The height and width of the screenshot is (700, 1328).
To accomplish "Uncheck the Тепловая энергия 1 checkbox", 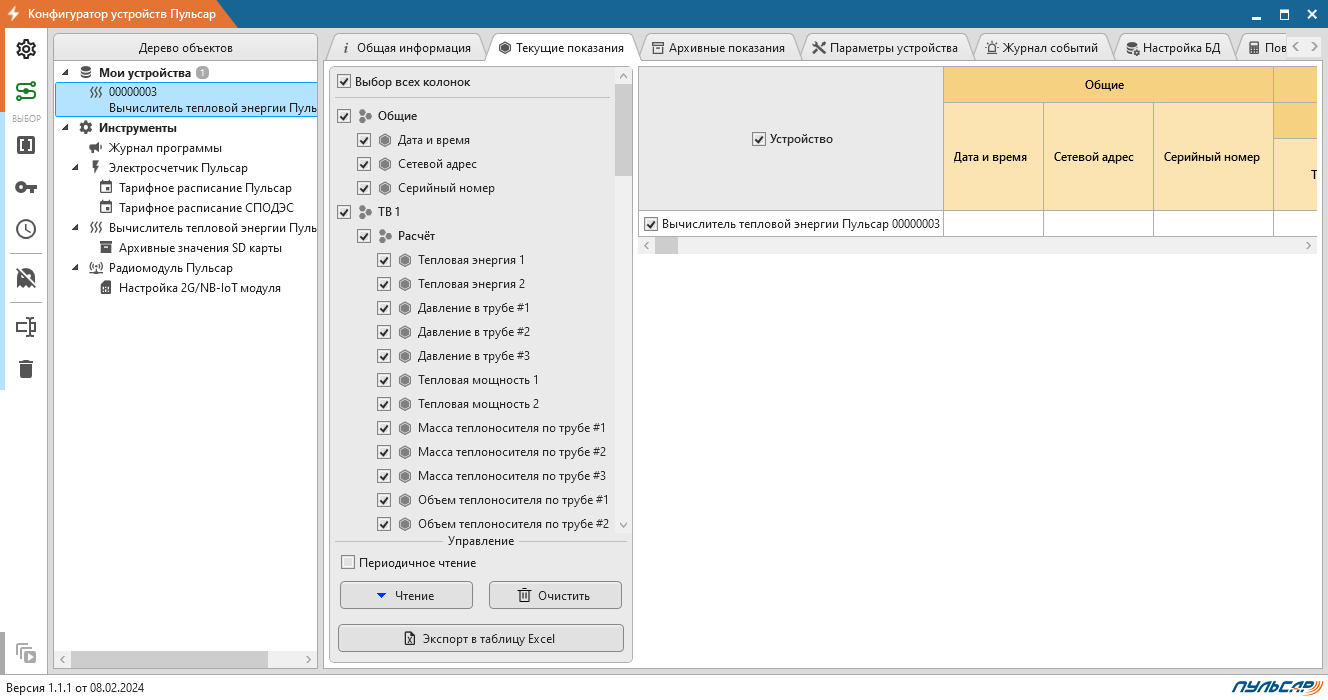I will 384,260.
